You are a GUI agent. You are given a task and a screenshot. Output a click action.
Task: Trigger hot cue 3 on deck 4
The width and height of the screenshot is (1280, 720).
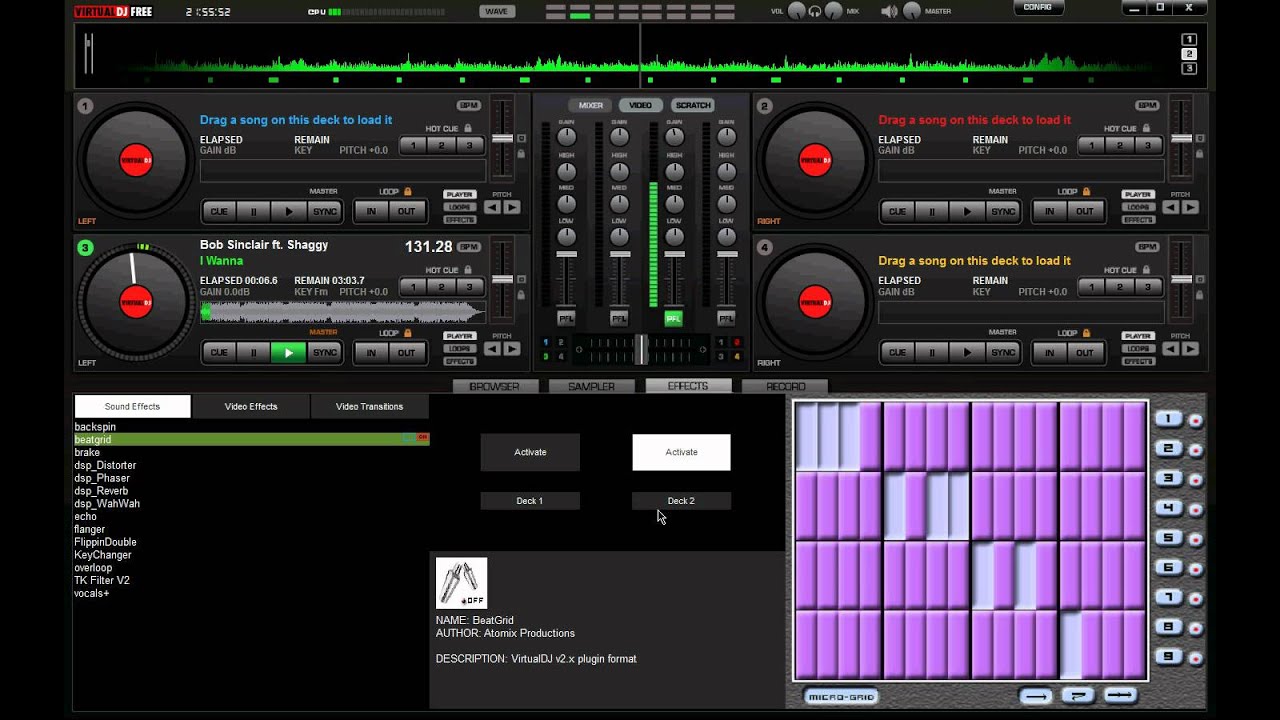(x=1148, y=287)
